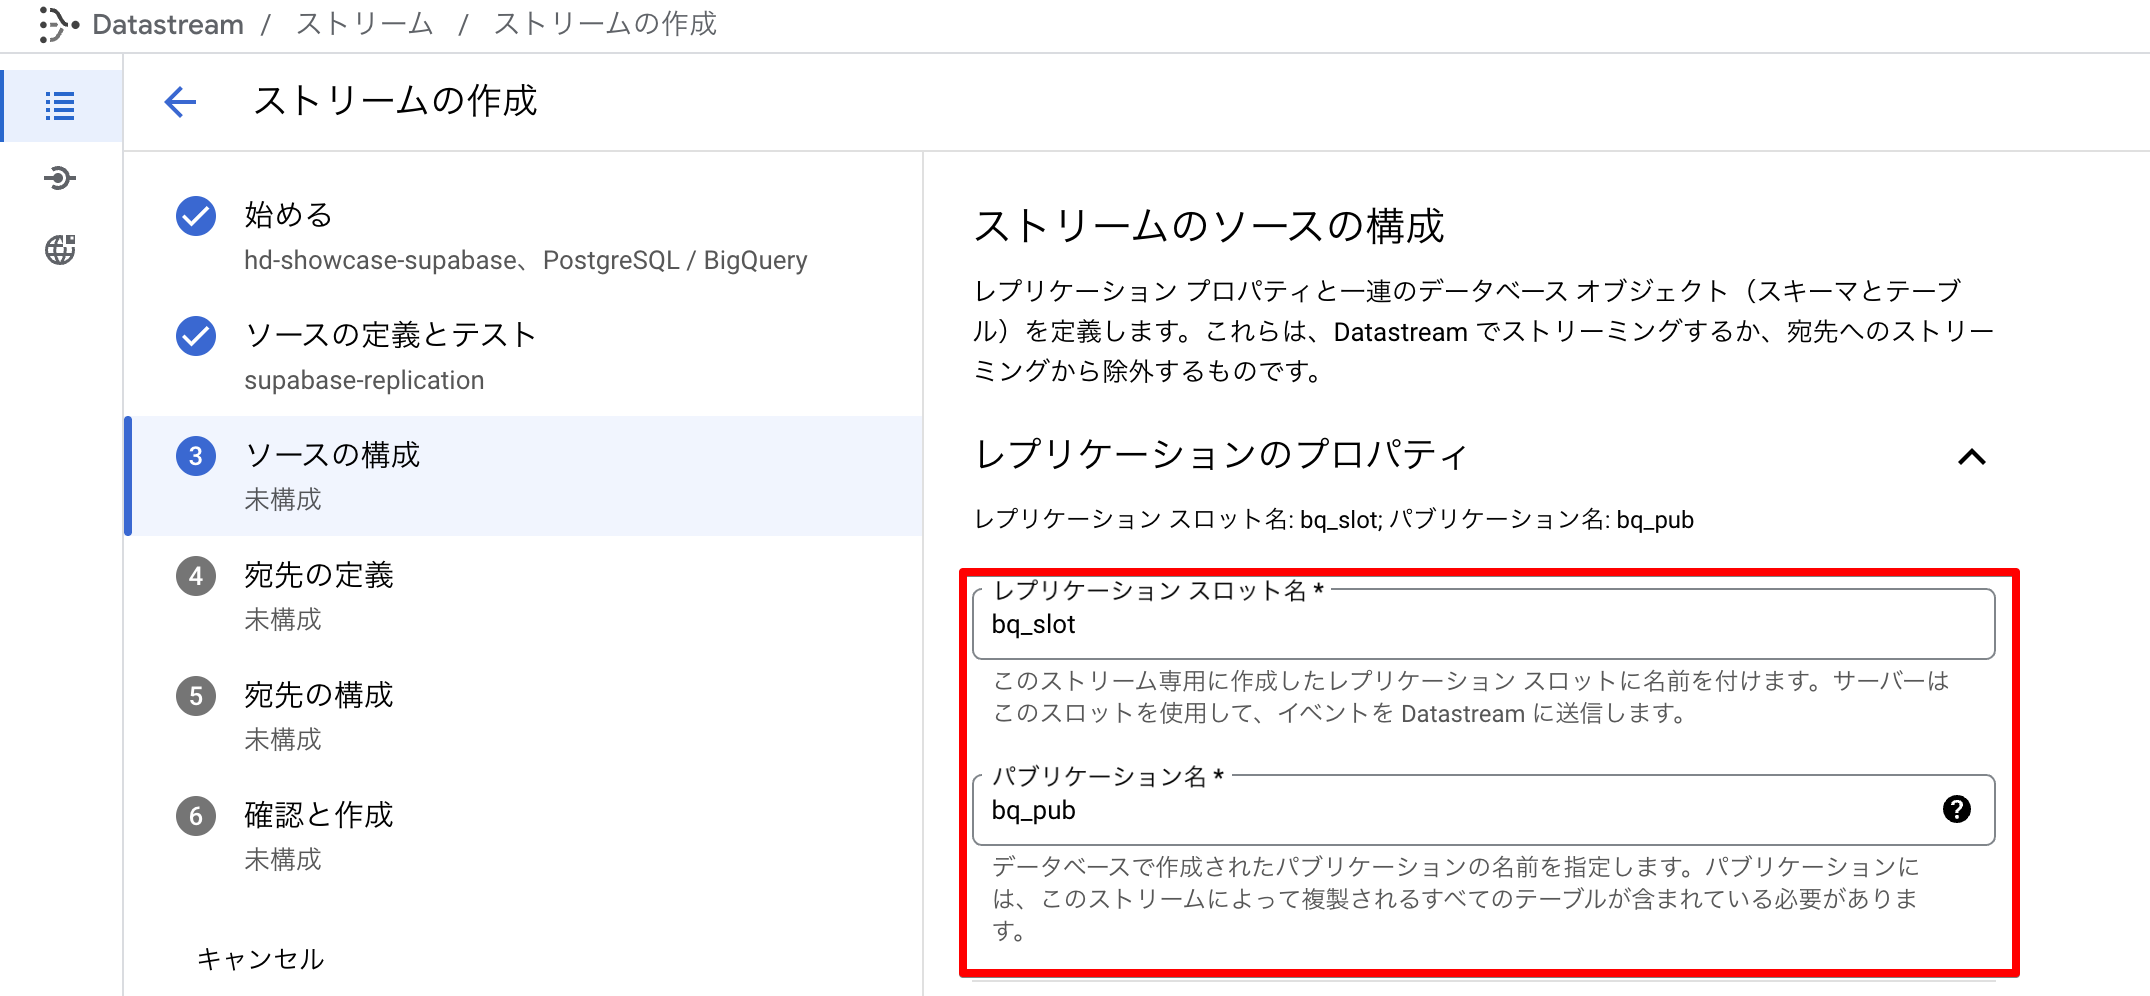Go to step 5 宛先の構成
Screen dimensions: 2150x996
click(x=319, y=695)
